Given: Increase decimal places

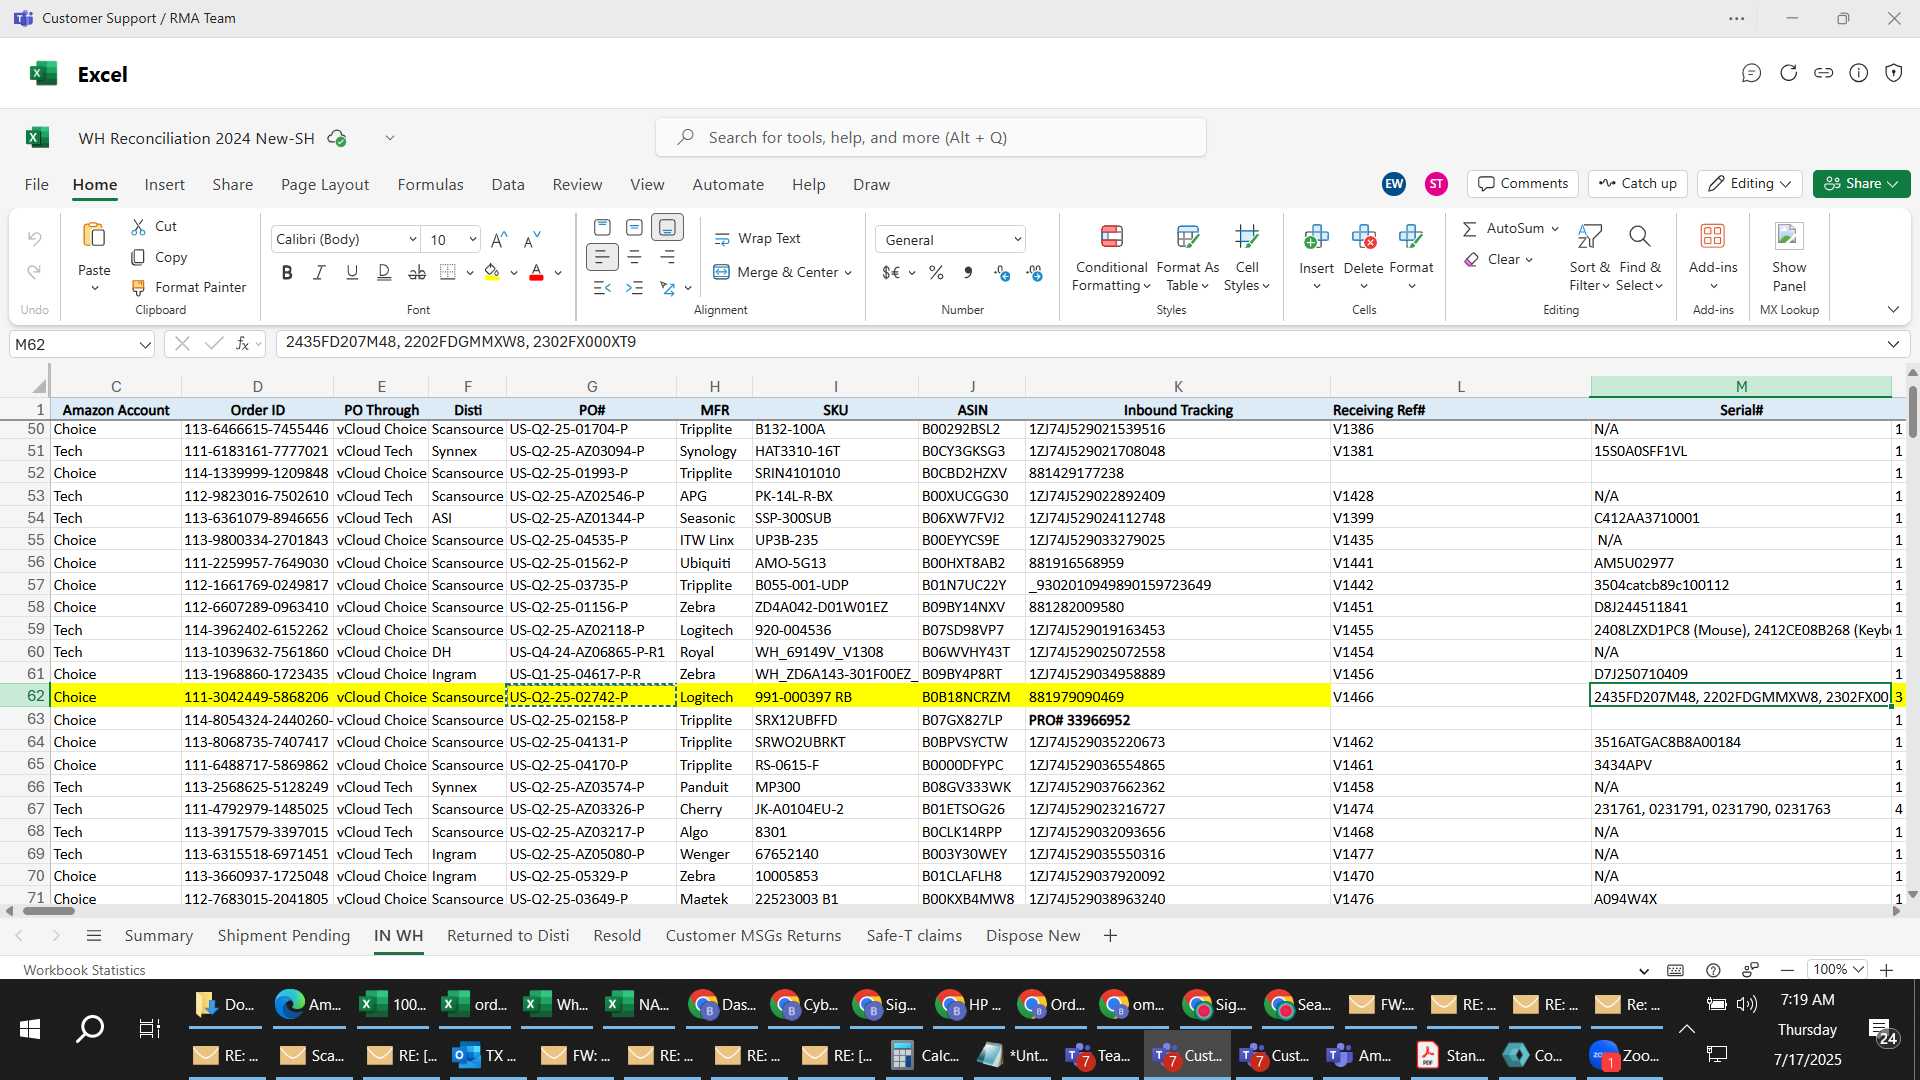Looking at the screenshot, I should (1002, 273).
